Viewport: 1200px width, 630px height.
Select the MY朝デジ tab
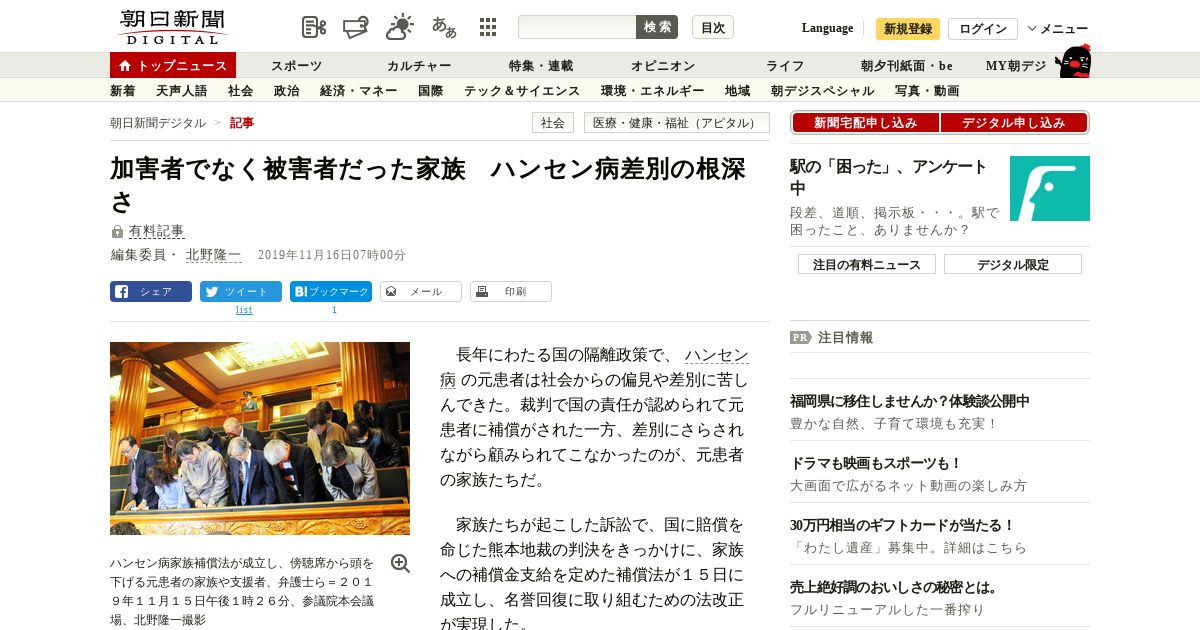(x=1016, y=66)
